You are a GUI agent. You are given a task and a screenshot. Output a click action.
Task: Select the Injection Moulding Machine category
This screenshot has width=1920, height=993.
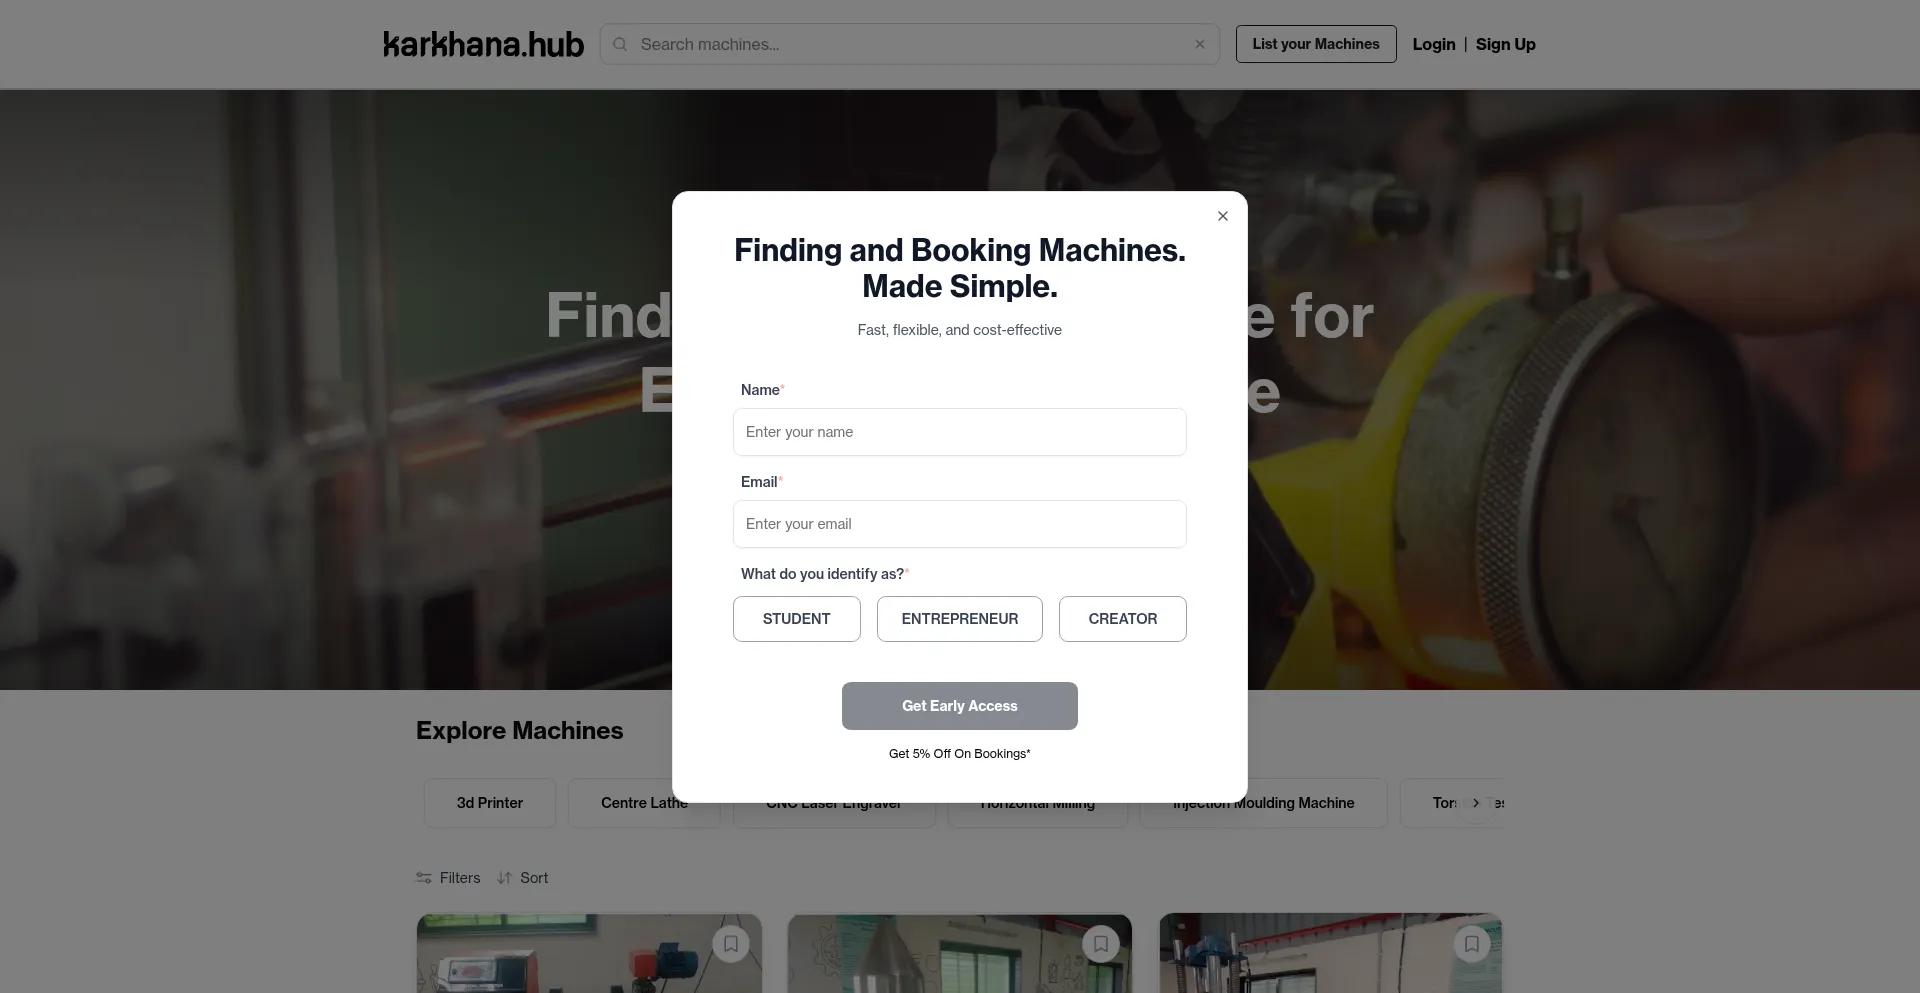(1264, 803)
